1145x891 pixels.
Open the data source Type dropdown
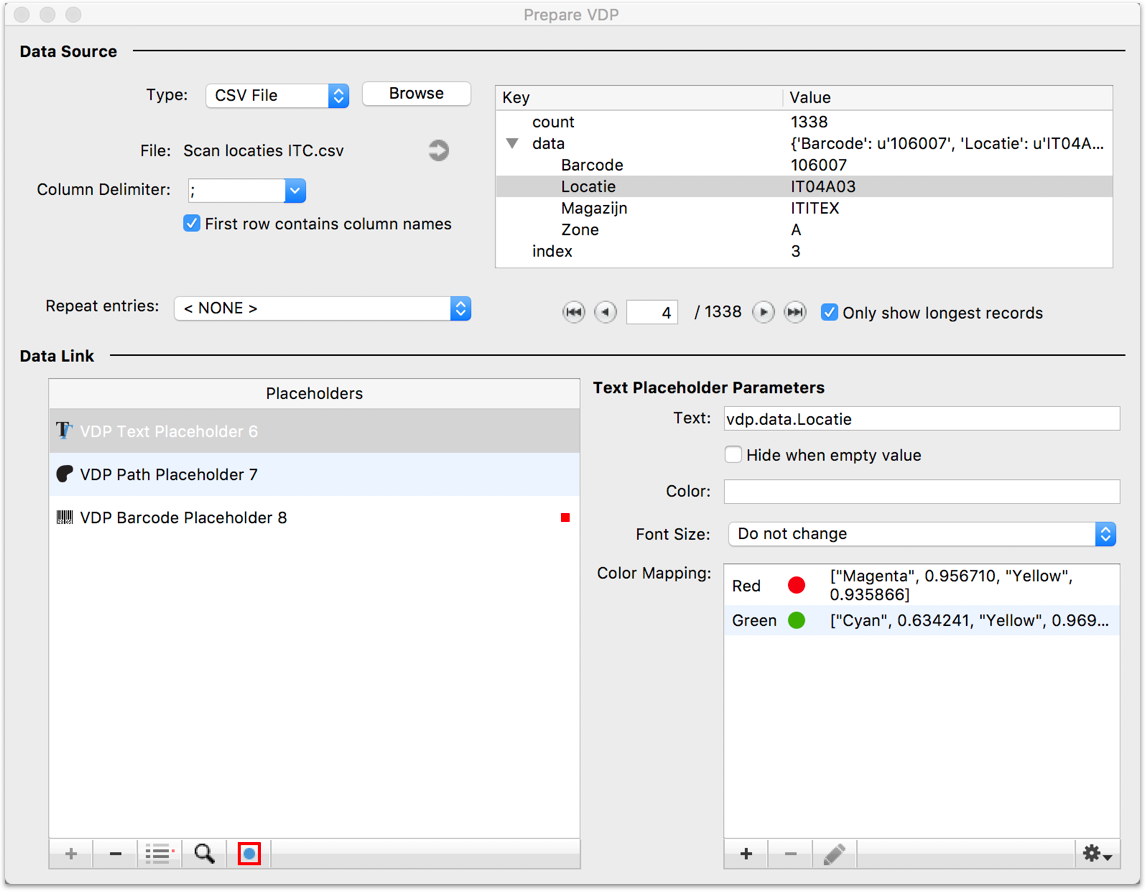[277, 95]
